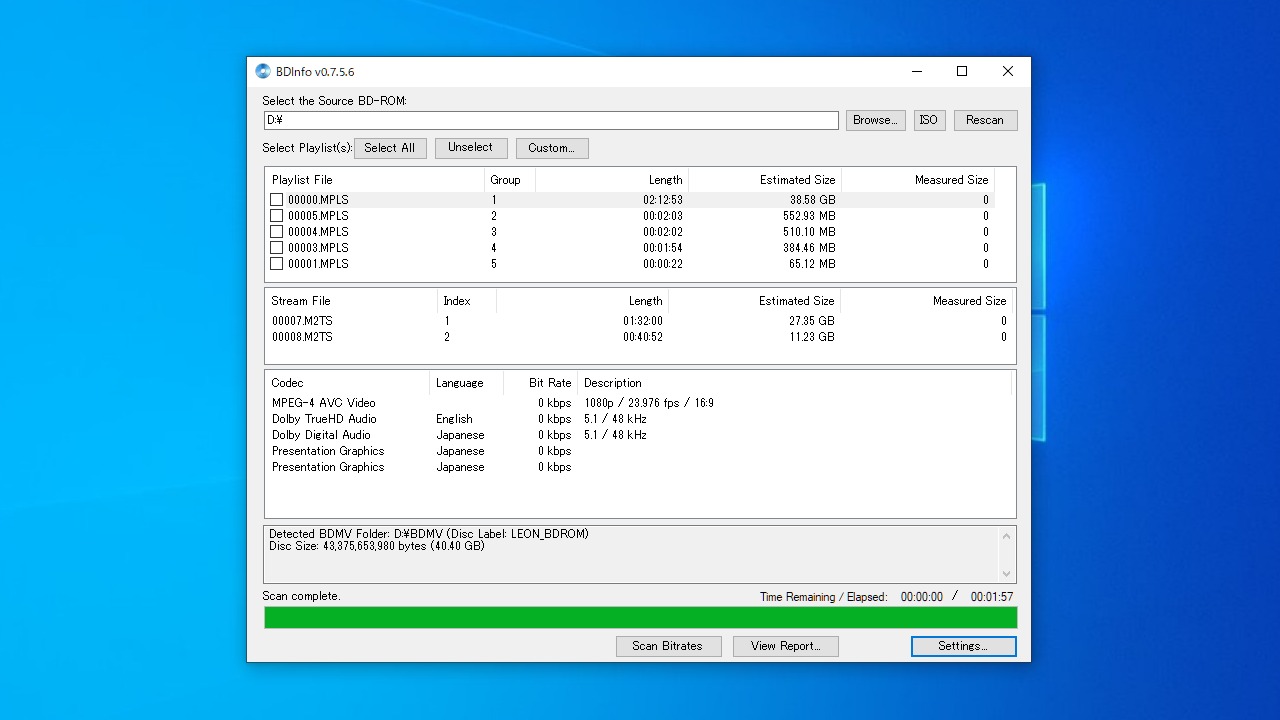The width and height of the screenshot is (1280, 720).
Task: Click the Stream File column header
Action: pyautogui.click(x=351, y=301)
